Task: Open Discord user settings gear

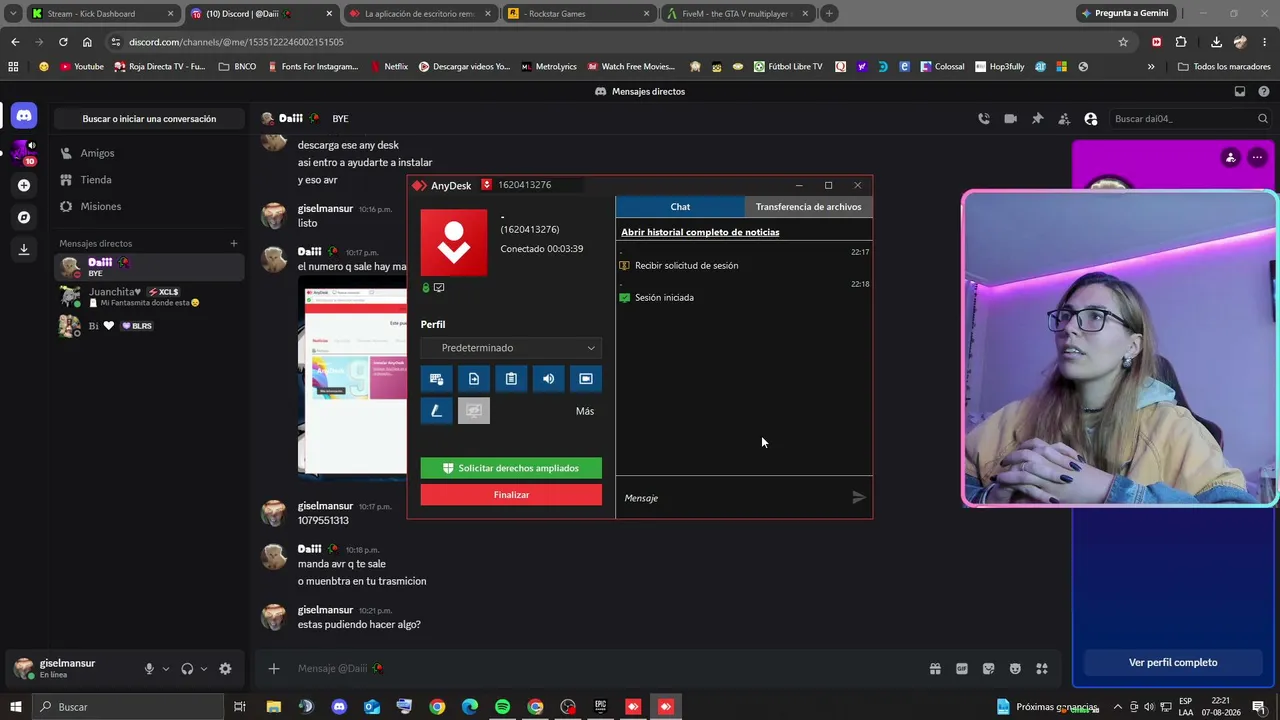Action: pyautogui.click(x=225, y=669)
